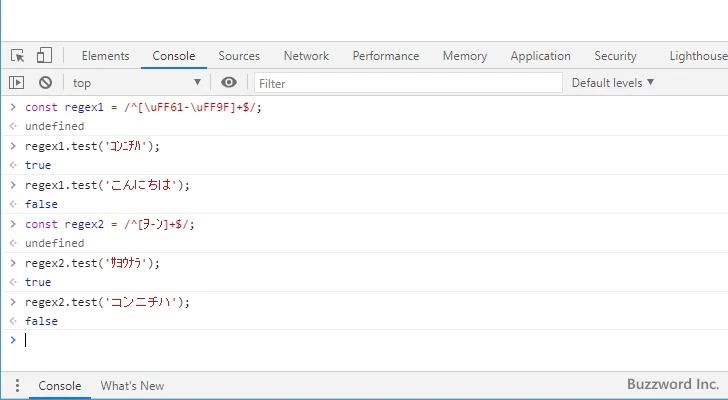Click the eye icon for live expression
This screenshot has width=728, height=400.
click(229, 83)
